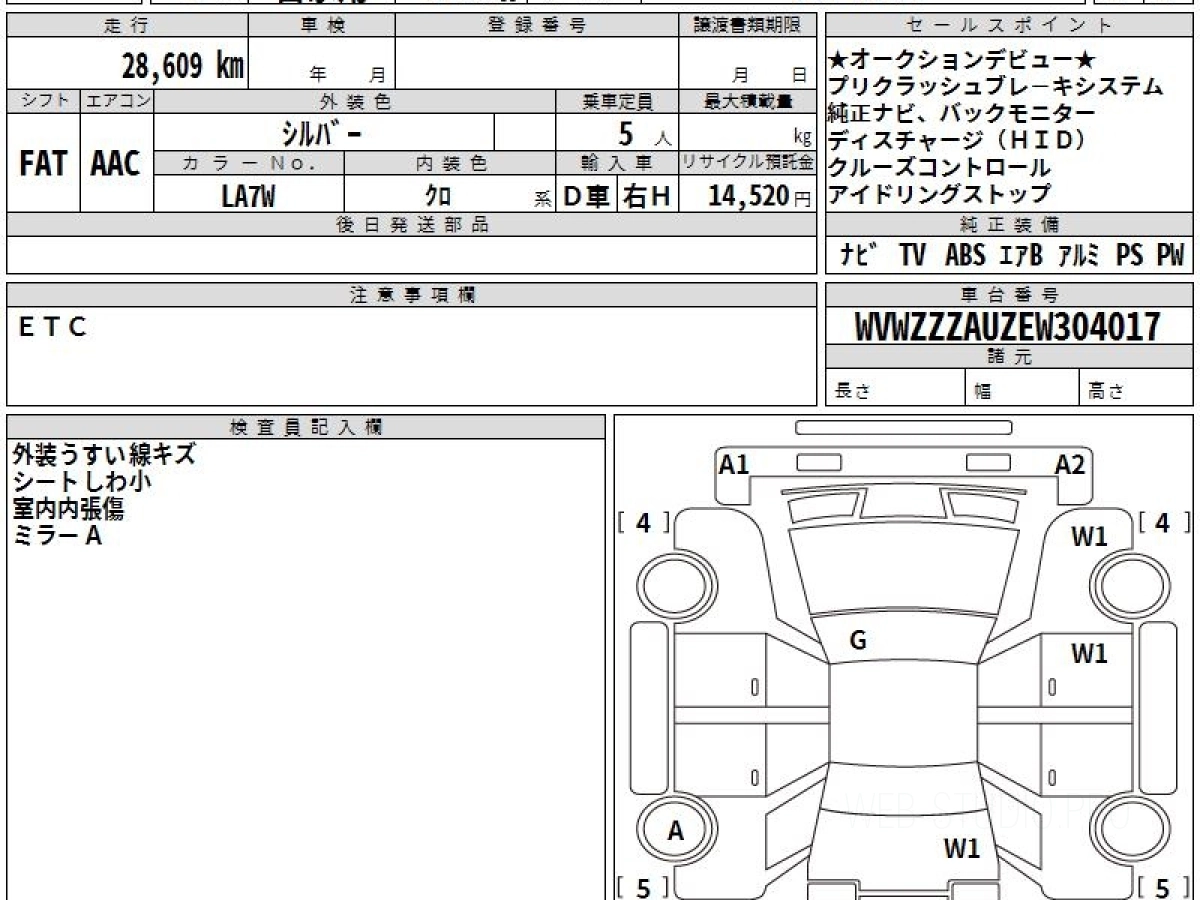The height and width of the screenshot is (900, 1200).
Task: Select the シフト label
Action: pyautogui.click(x=43, y=101)
